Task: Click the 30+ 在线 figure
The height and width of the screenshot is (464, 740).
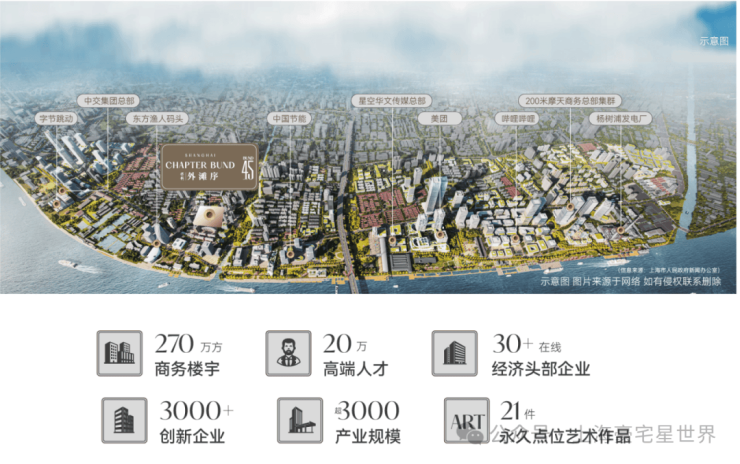Action: 527,344
